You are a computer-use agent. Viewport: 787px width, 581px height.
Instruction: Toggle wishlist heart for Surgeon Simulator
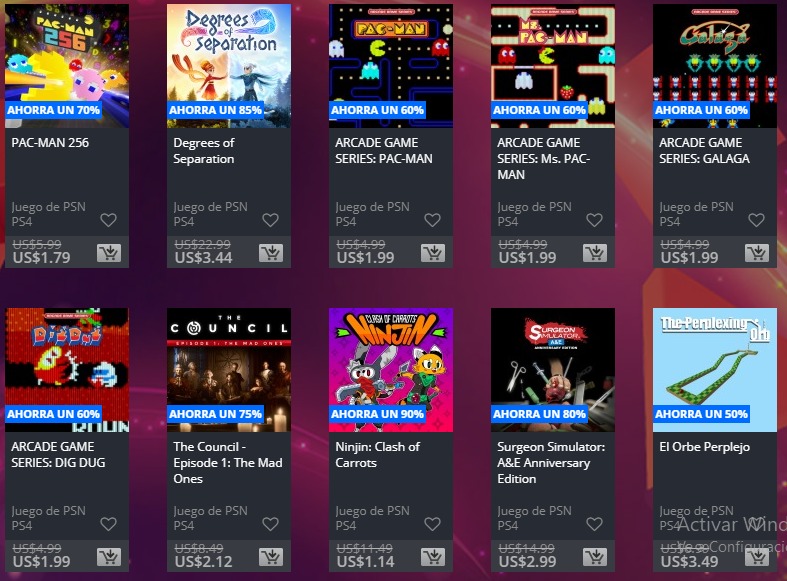(x=594, y=524)
